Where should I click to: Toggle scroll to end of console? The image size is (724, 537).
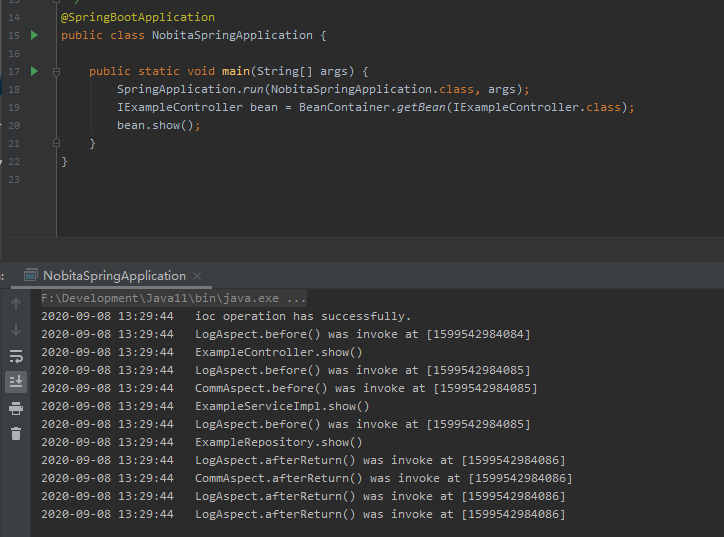coord(16,382)
